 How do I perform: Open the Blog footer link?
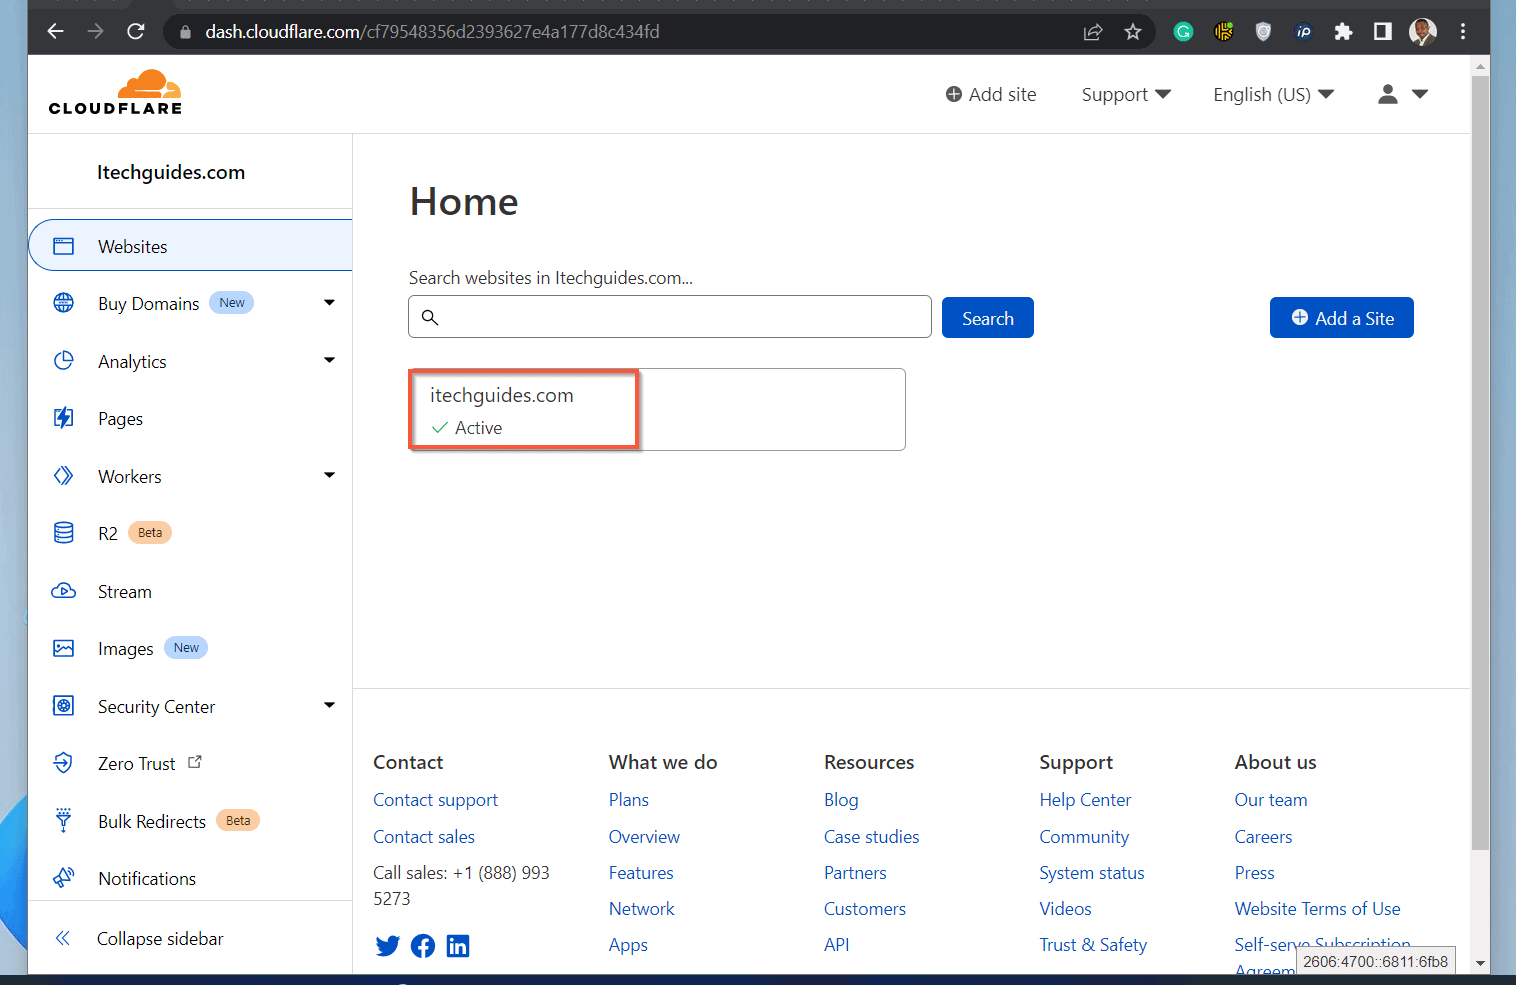tap(841, 800)
